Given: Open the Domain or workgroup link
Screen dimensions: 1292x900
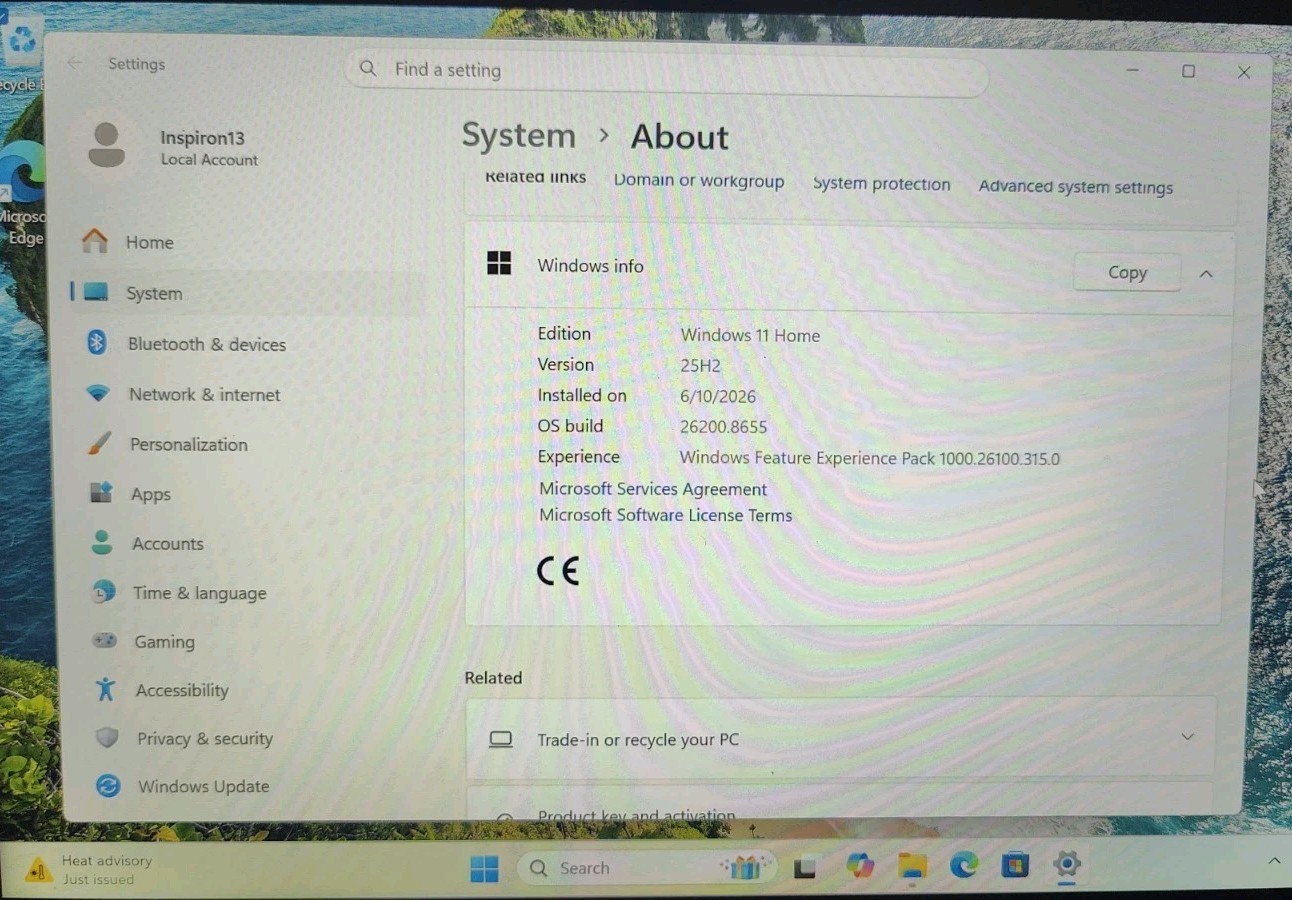Looking at the screenshot, I should (x=698, y=181).
